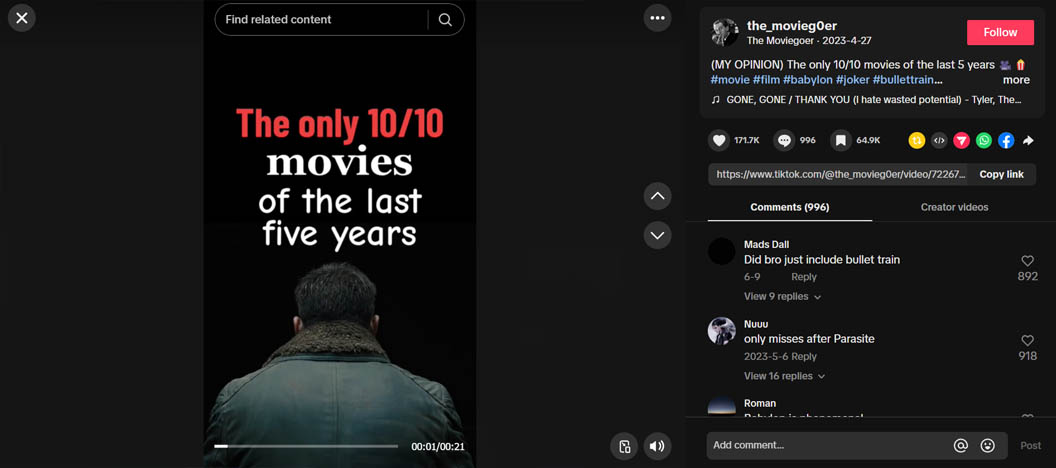
Task: Click the video to pause playback
Action: pyautogui.click(x=339, y=234)
